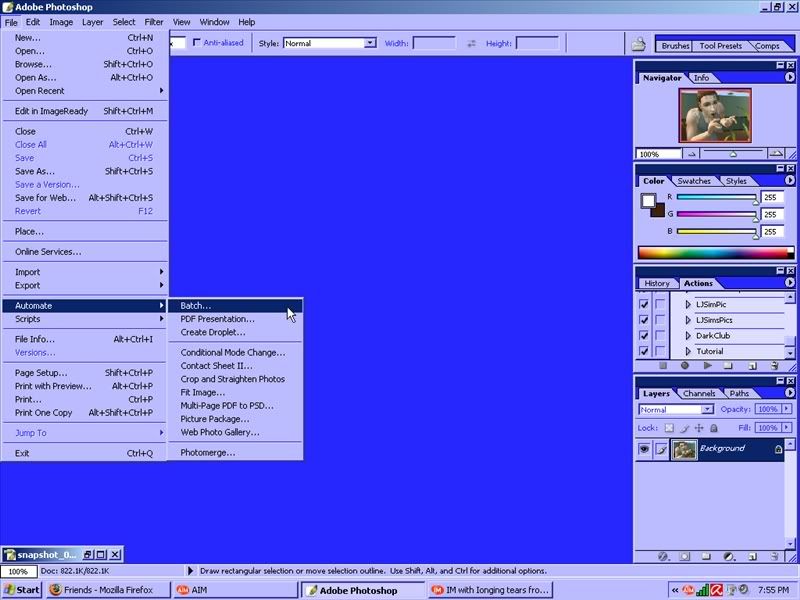Click the lock position icon
This screenshot has height=600, width=800.
click(x=699, y=428)
